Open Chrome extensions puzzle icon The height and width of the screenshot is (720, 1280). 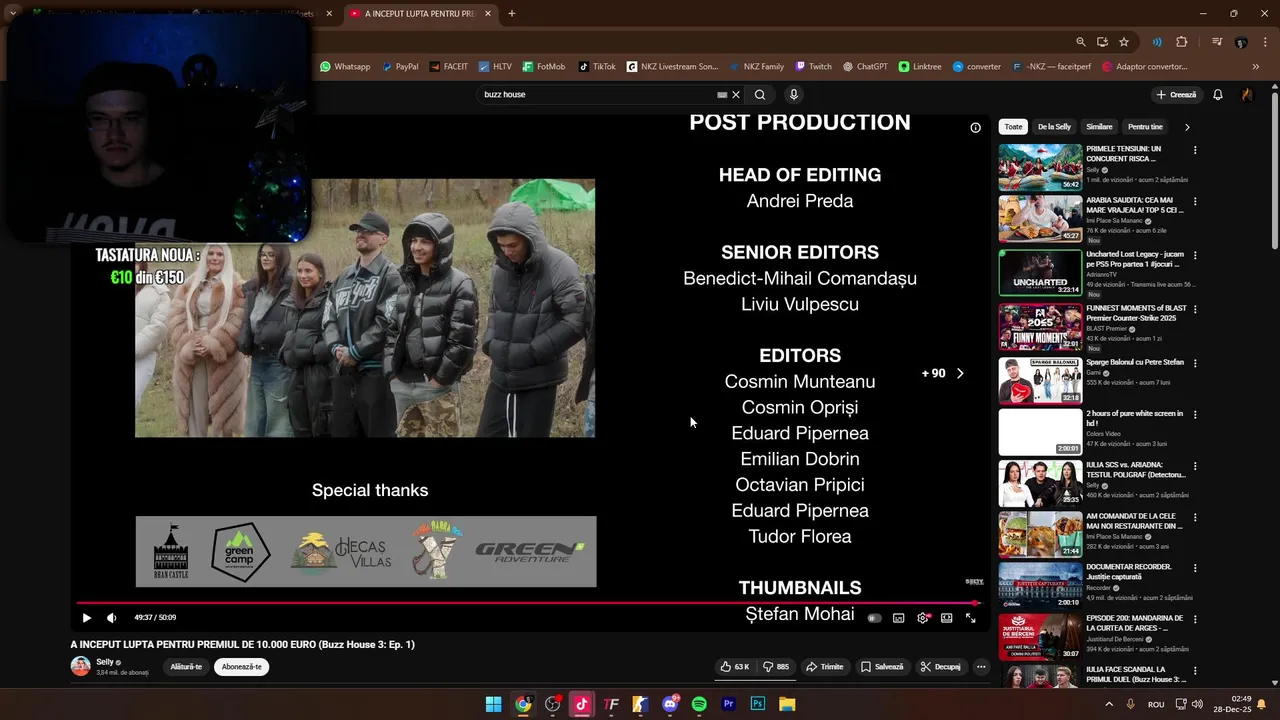point(1182,42)
